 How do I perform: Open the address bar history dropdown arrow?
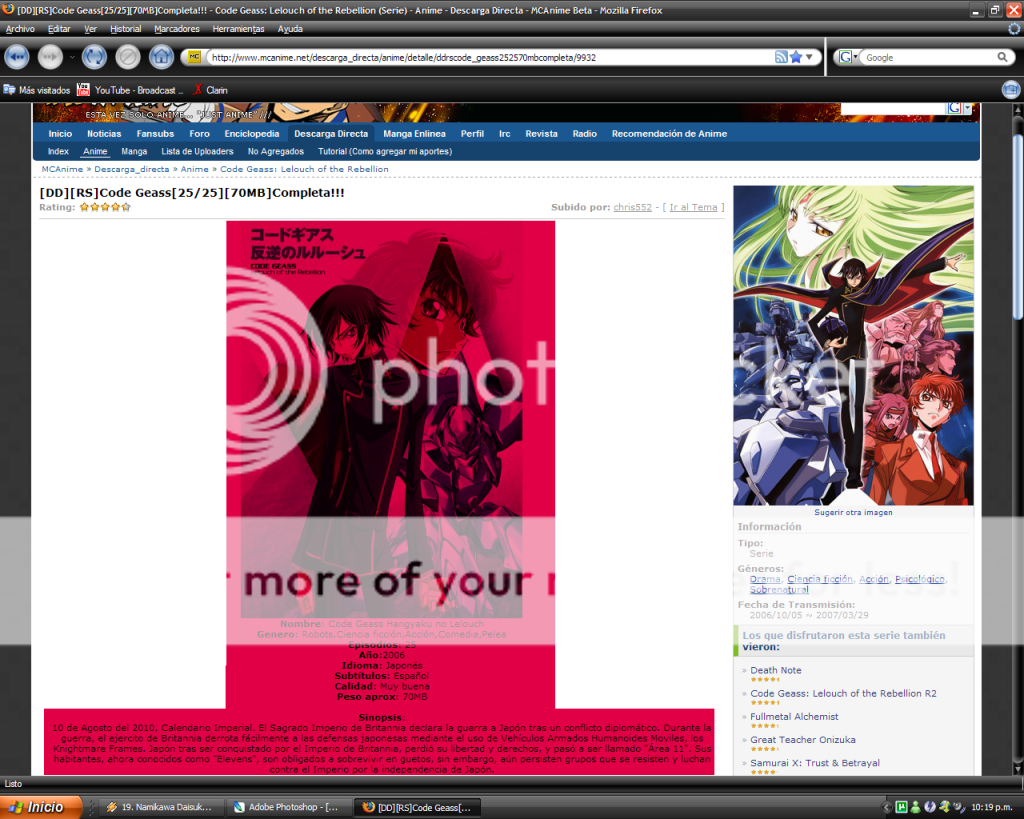pos(810,57)
